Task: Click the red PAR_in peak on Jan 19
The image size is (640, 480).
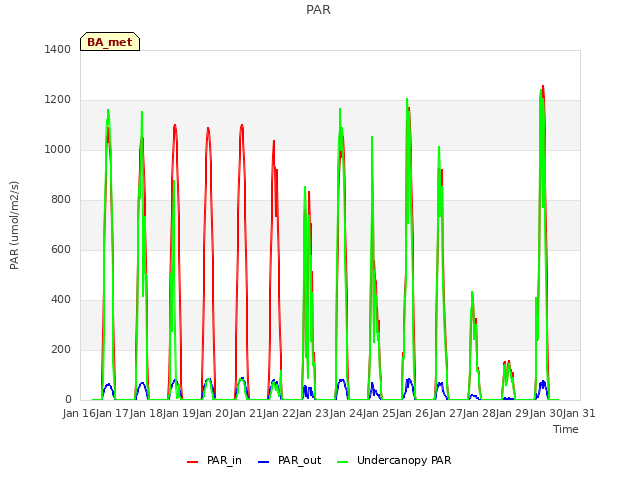Action: (208, 128)
